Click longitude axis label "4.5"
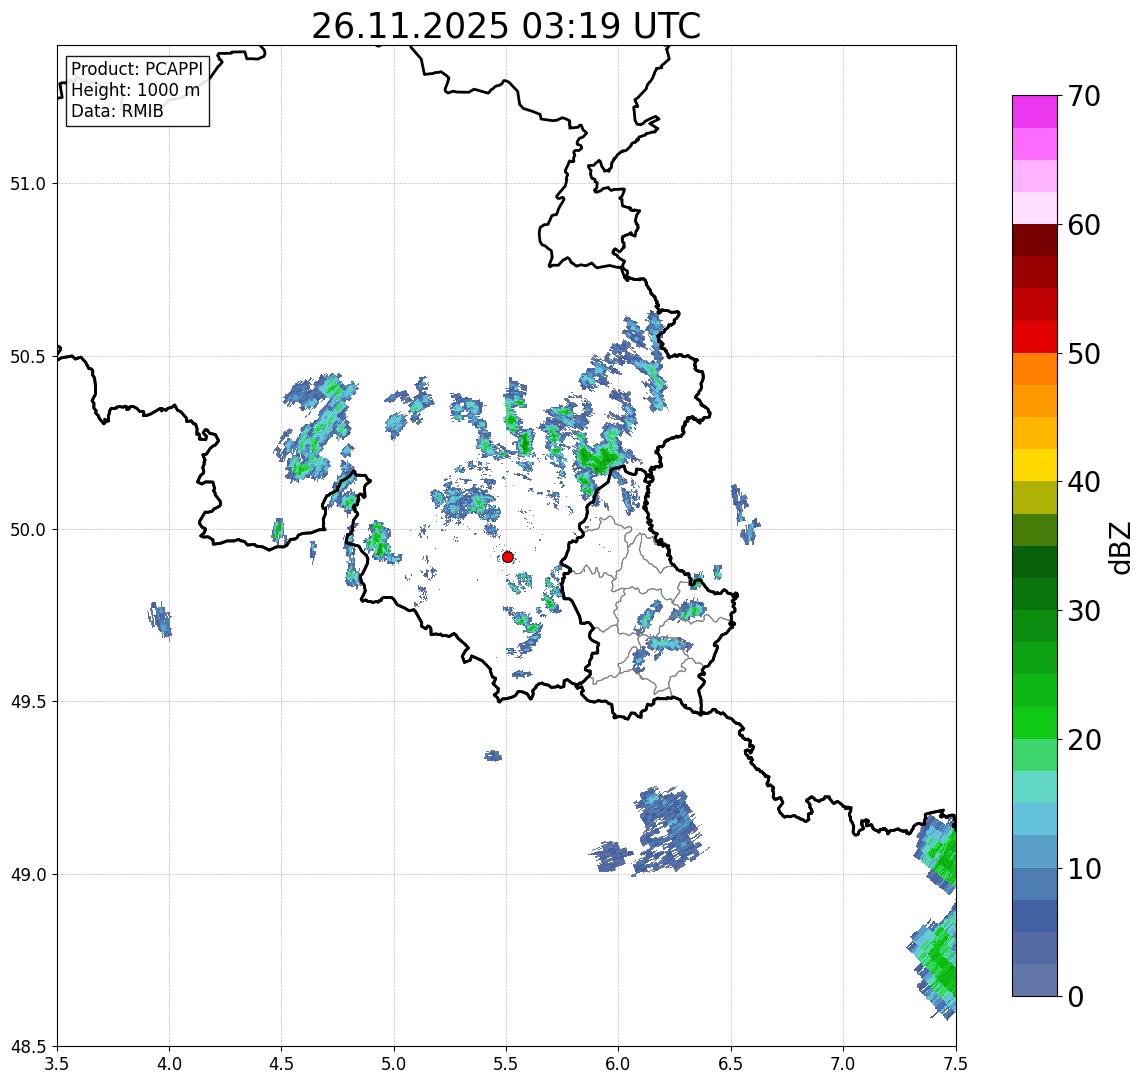 282,1064
